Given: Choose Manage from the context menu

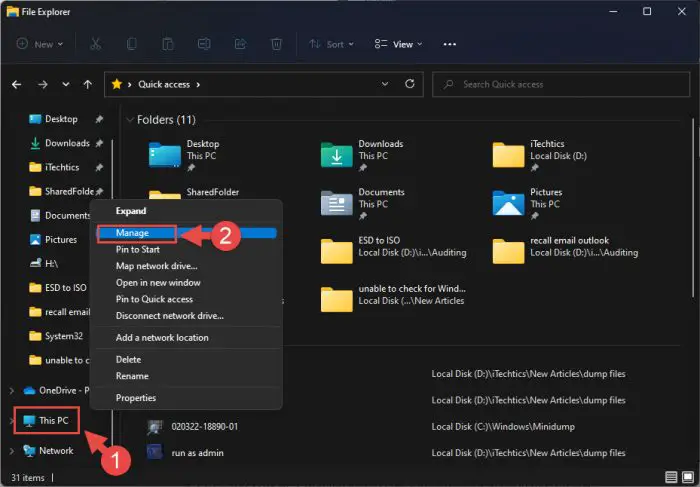Looking at the screenshot, I should click(x=133, y=233).
